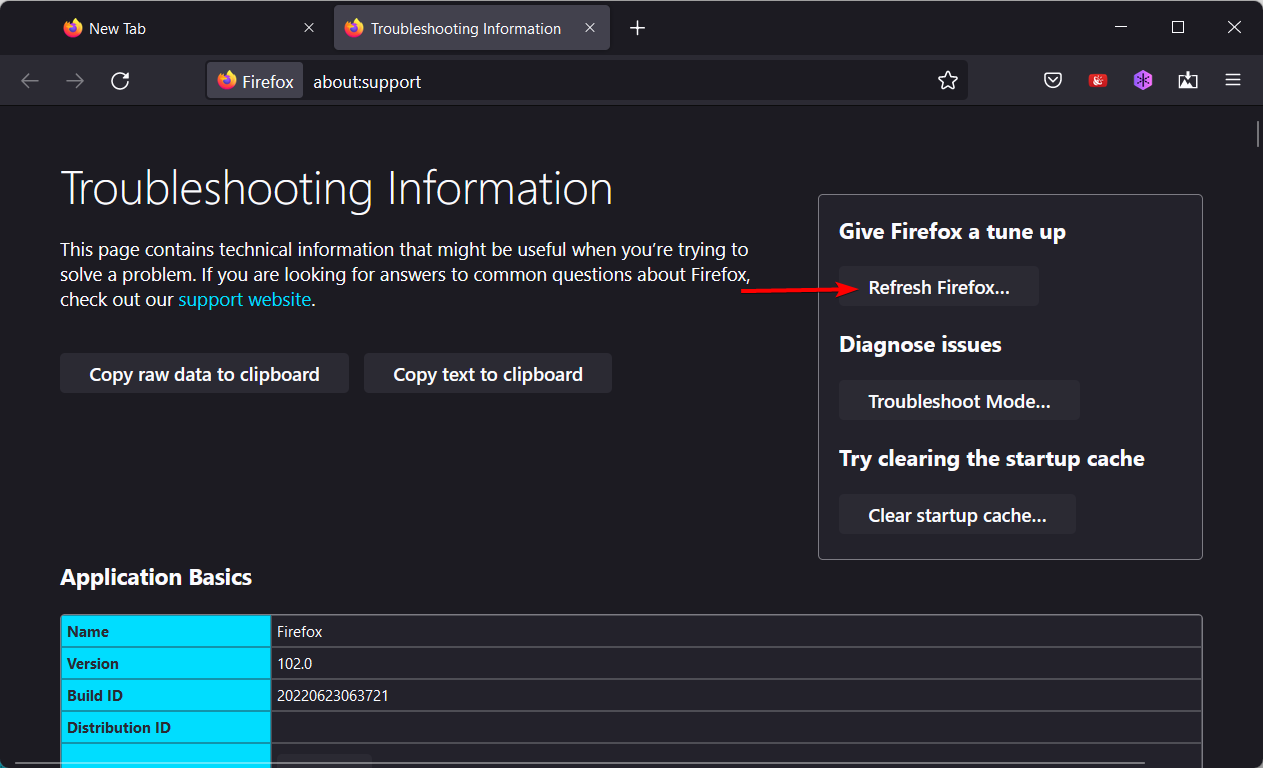Click the Distribution ID header cell

pyautogui.click(x=166, y=728)
